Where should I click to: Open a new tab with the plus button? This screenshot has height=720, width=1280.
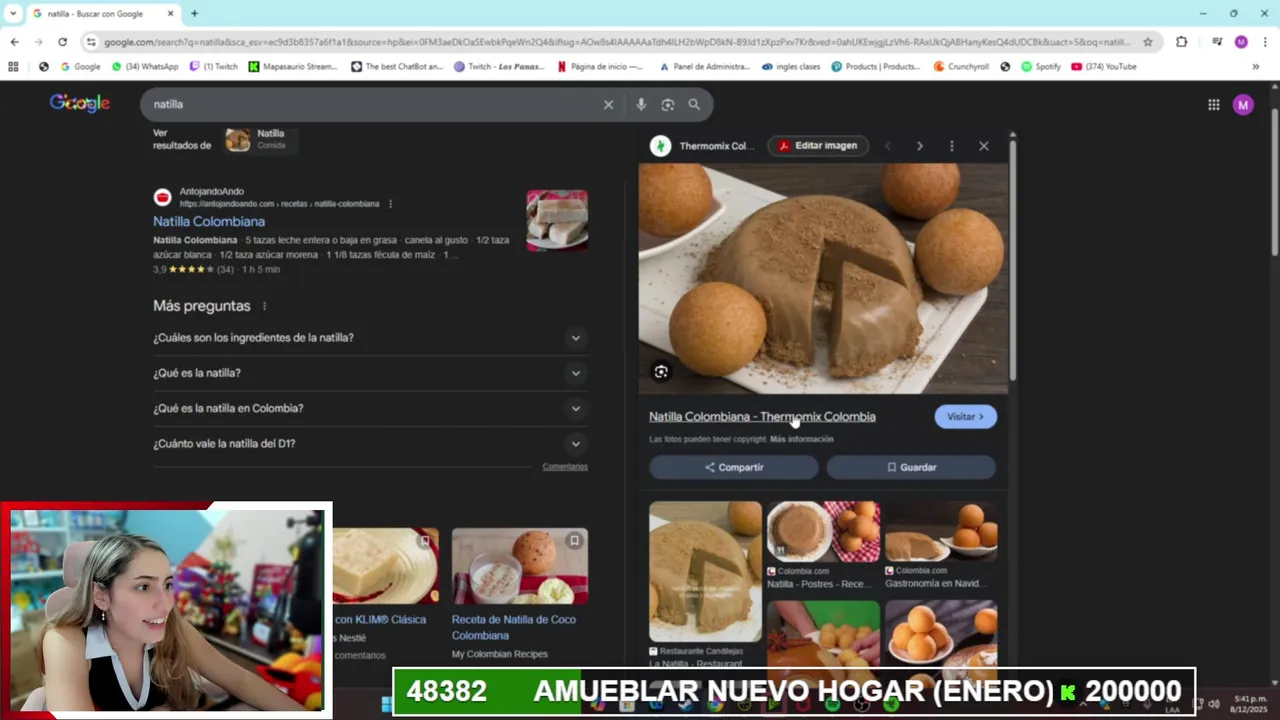click(x=194, y=14)
